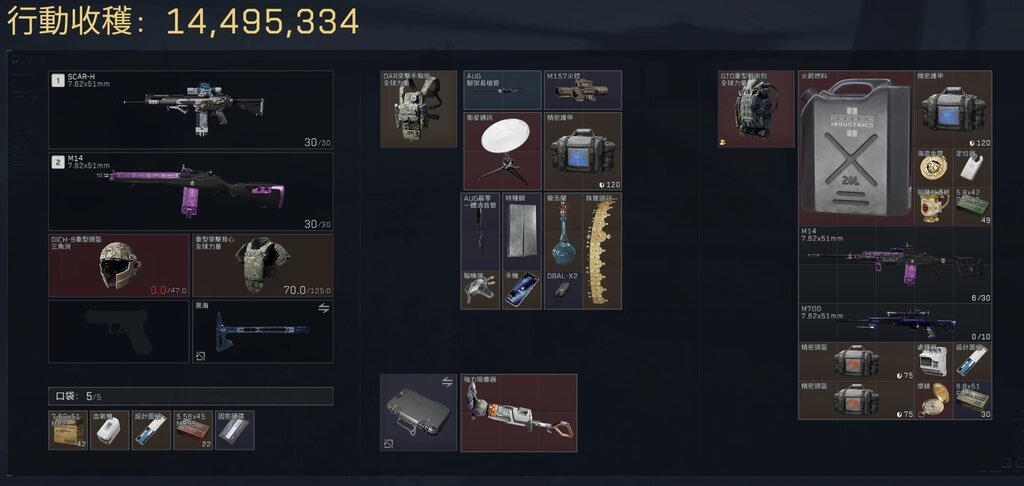The height and width of the screenshot is (486, 1024).
Task: Select the SCAR-H primary weapon slot
Action: point(191,110)
